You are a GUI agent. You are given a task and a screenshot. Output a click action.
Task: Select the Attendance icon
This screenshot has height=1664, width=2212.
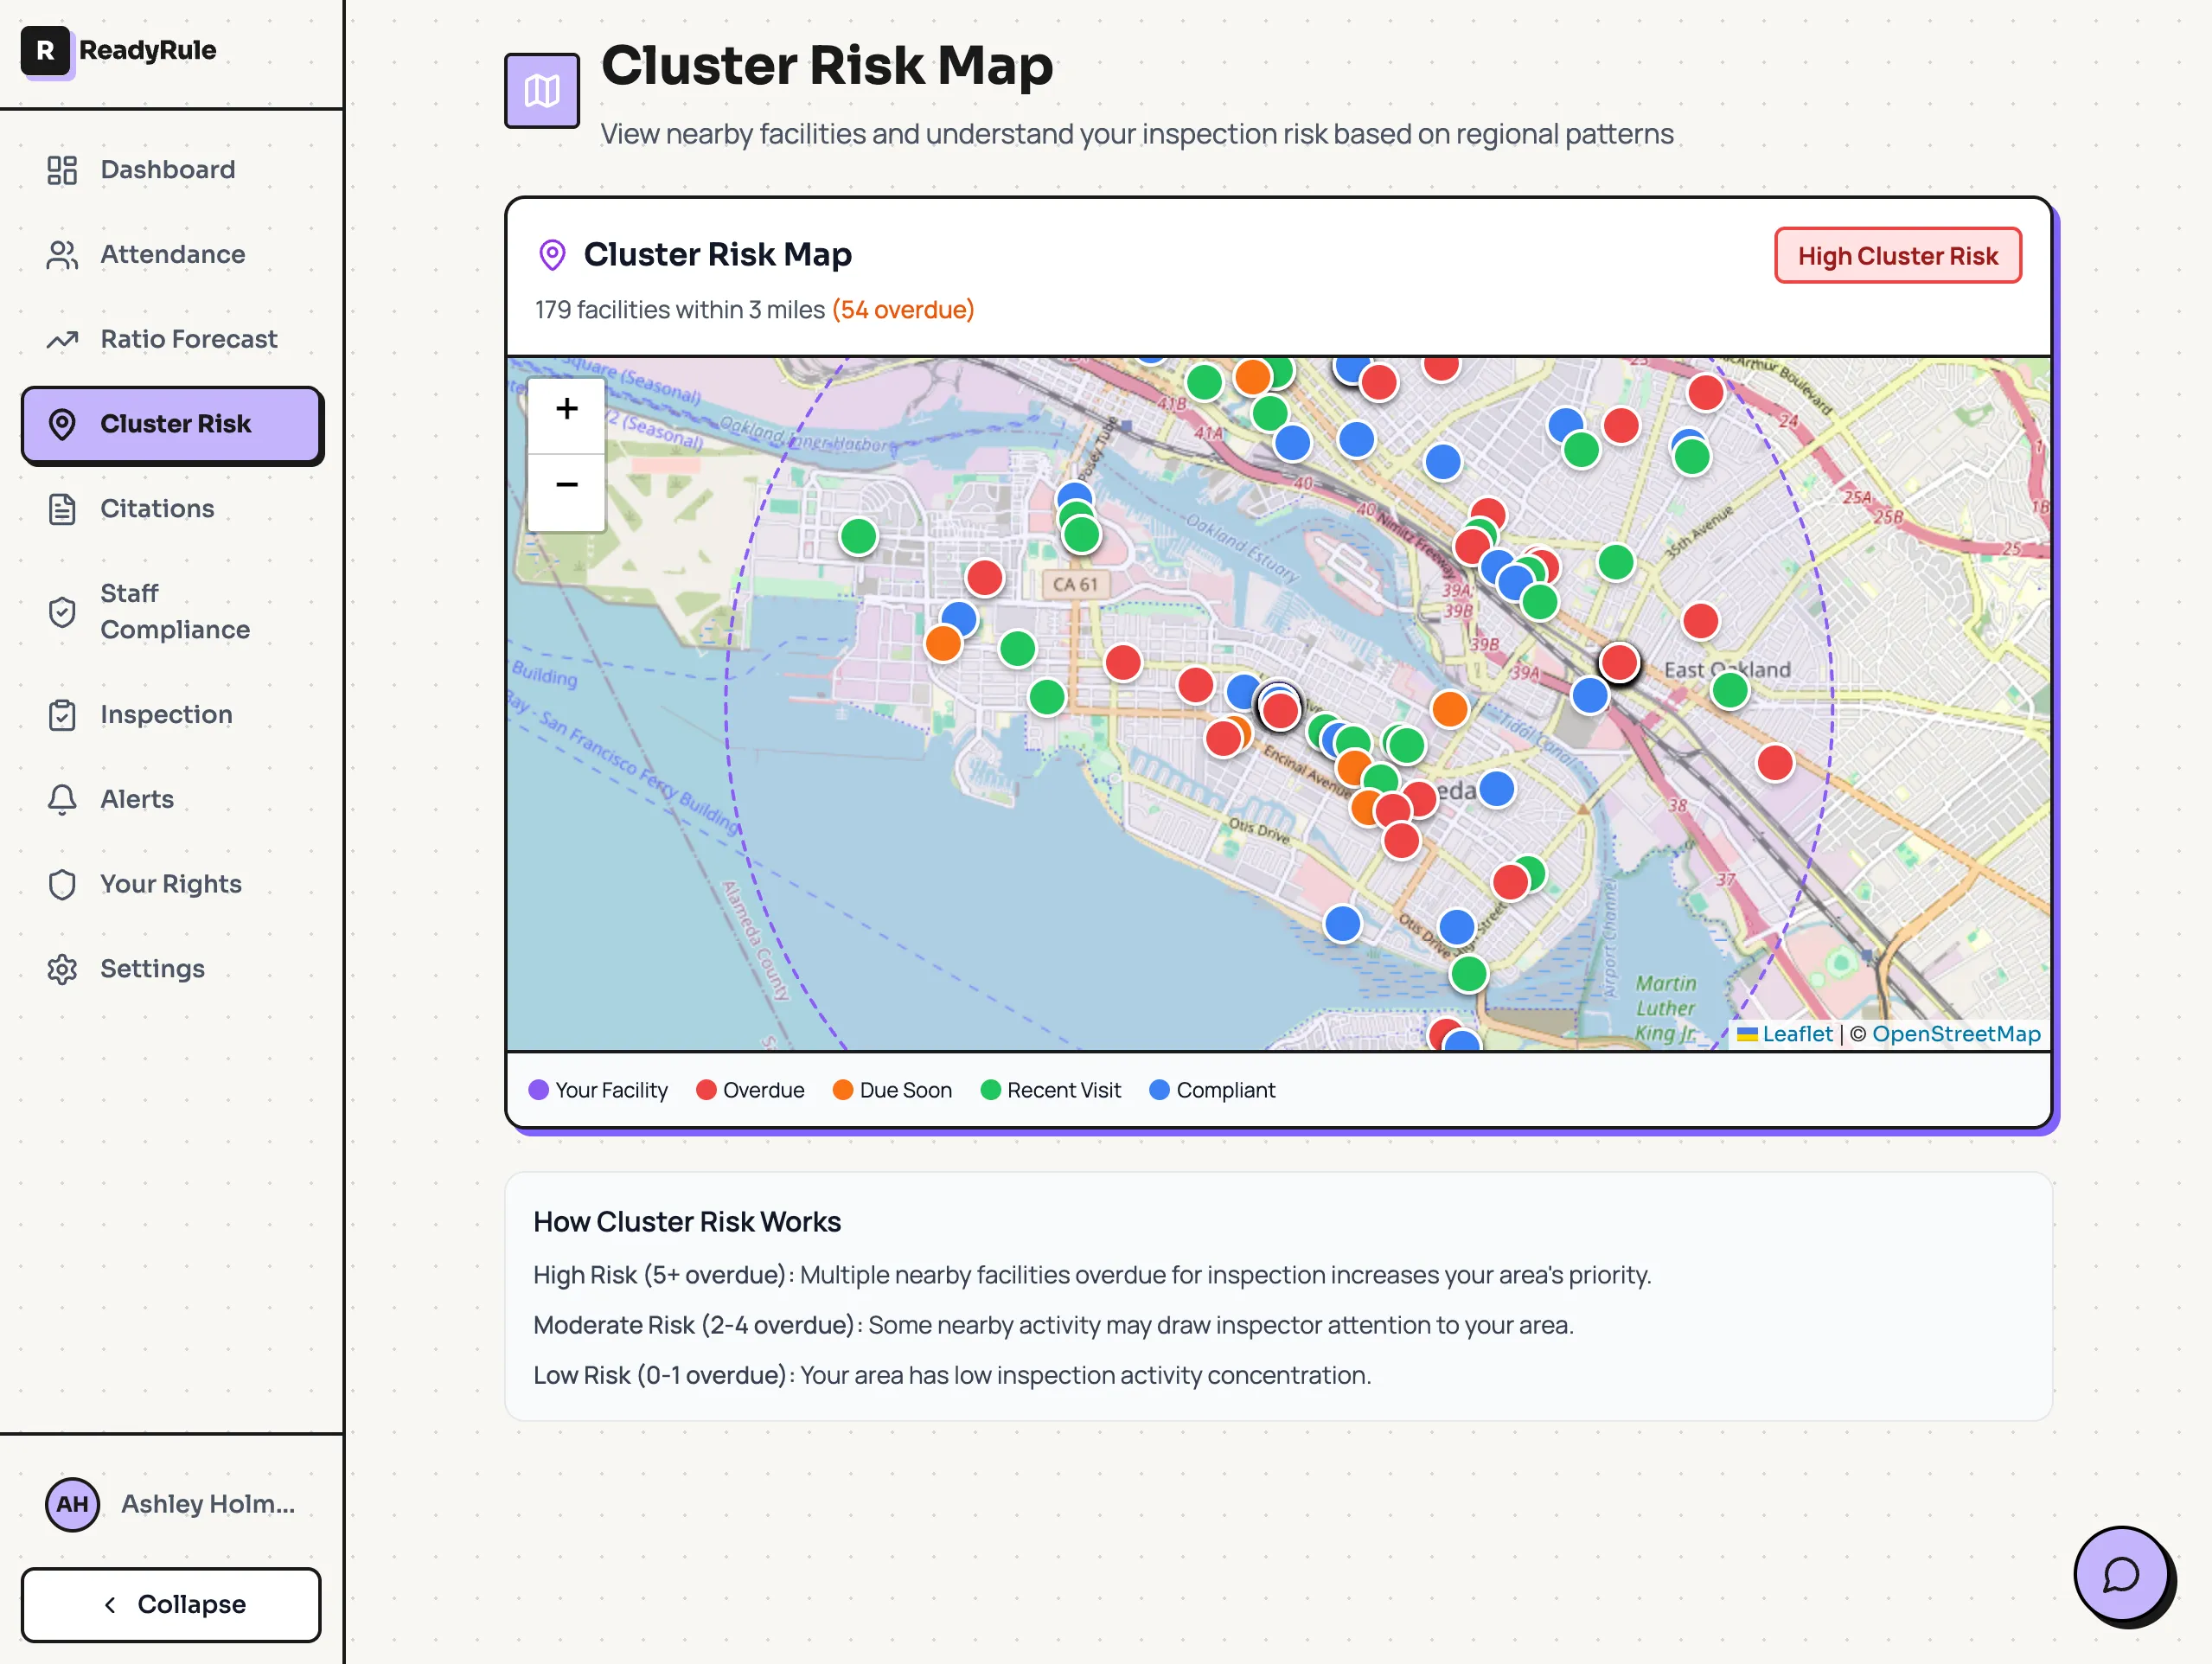62,255
